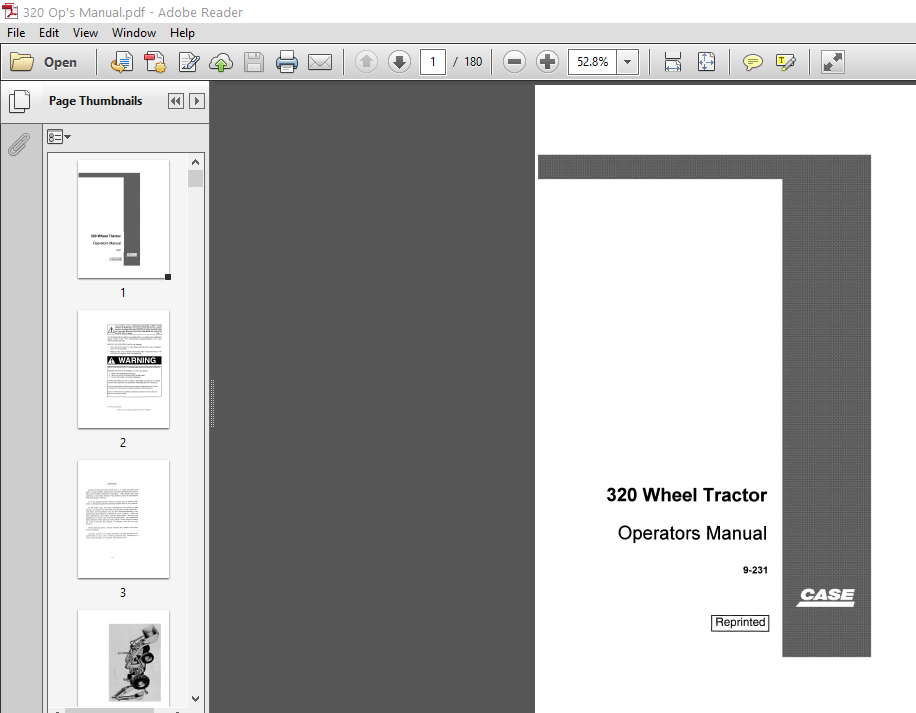Open the Help menu

click(x=182, y=33)
